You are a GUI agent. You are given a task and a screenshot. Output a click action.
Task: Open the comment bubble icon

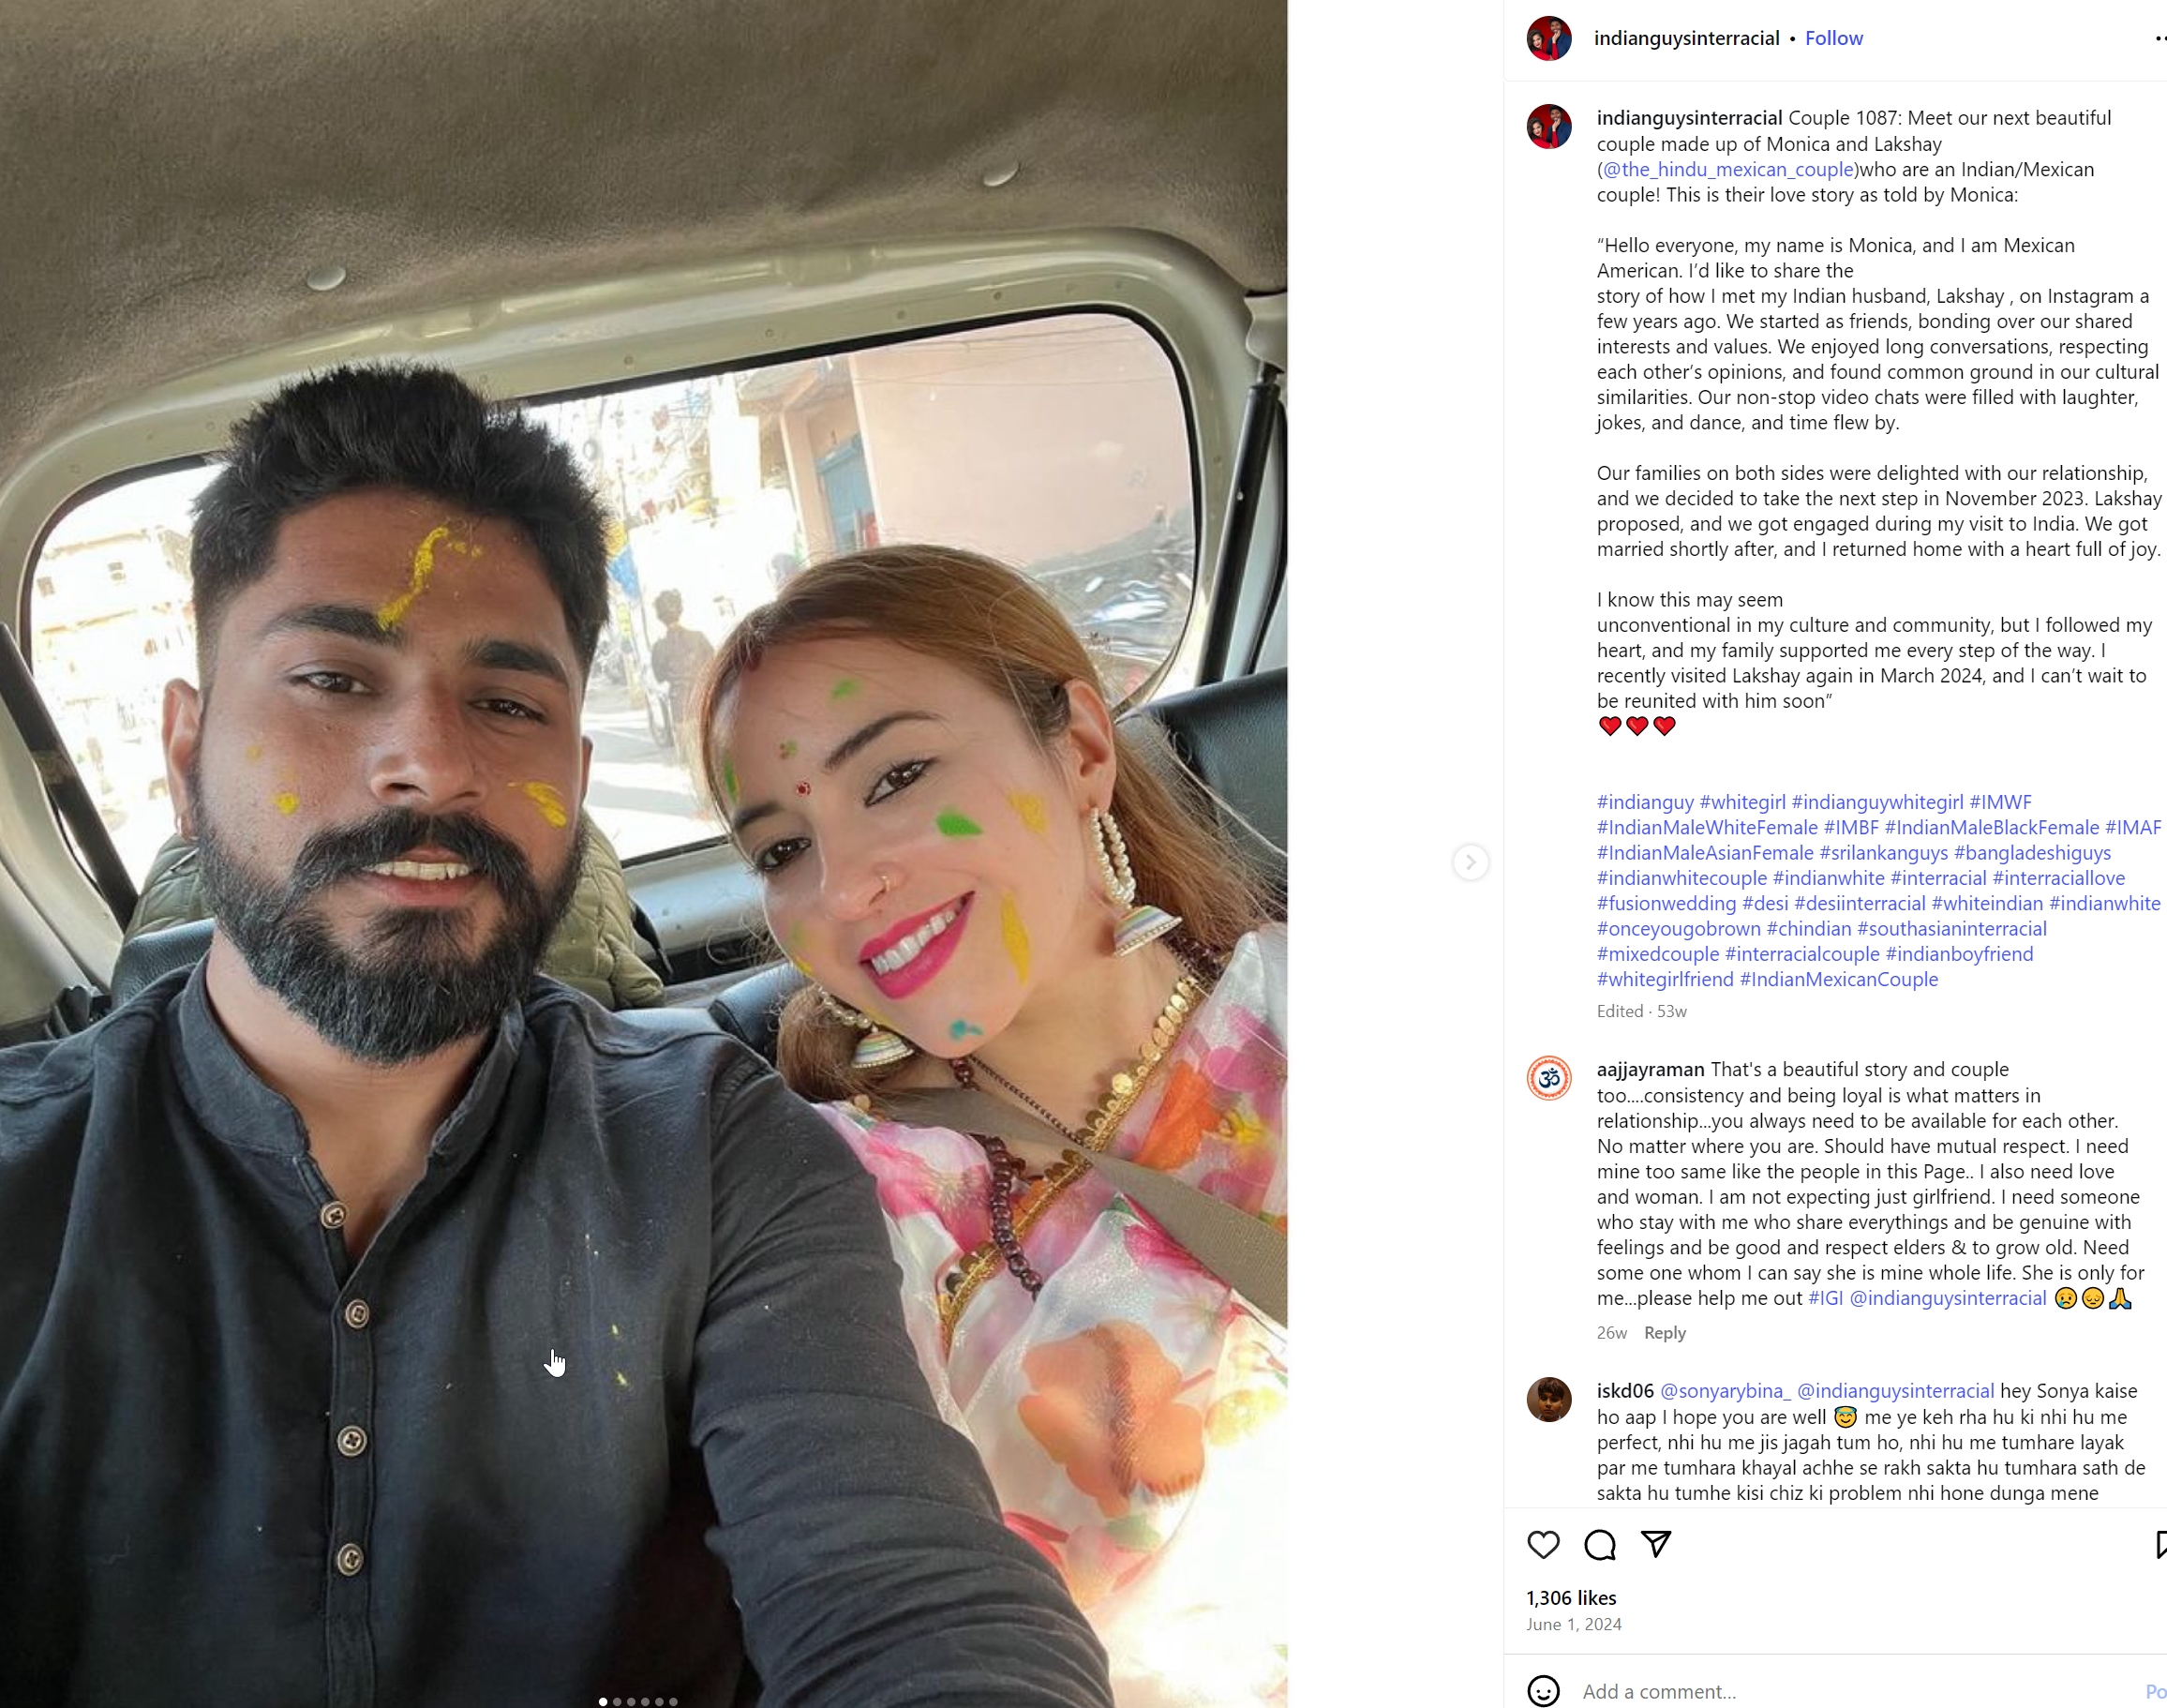click(x=1600, y=1545)
